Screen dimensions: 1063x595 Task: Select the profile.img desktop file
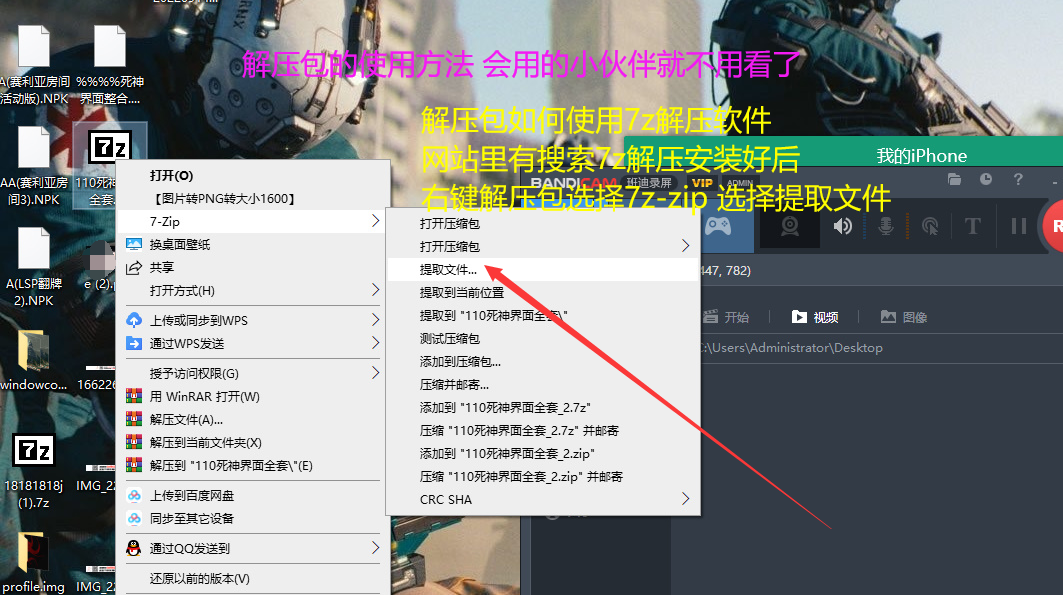pyautogui.click(x=34, y=563)
